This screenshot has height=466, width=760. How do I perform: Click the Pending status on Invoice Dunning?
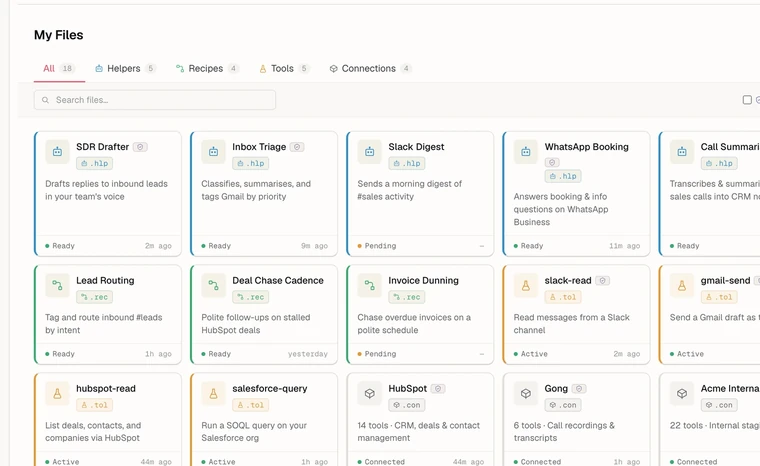pyautogui.click(x=377, y=354)
